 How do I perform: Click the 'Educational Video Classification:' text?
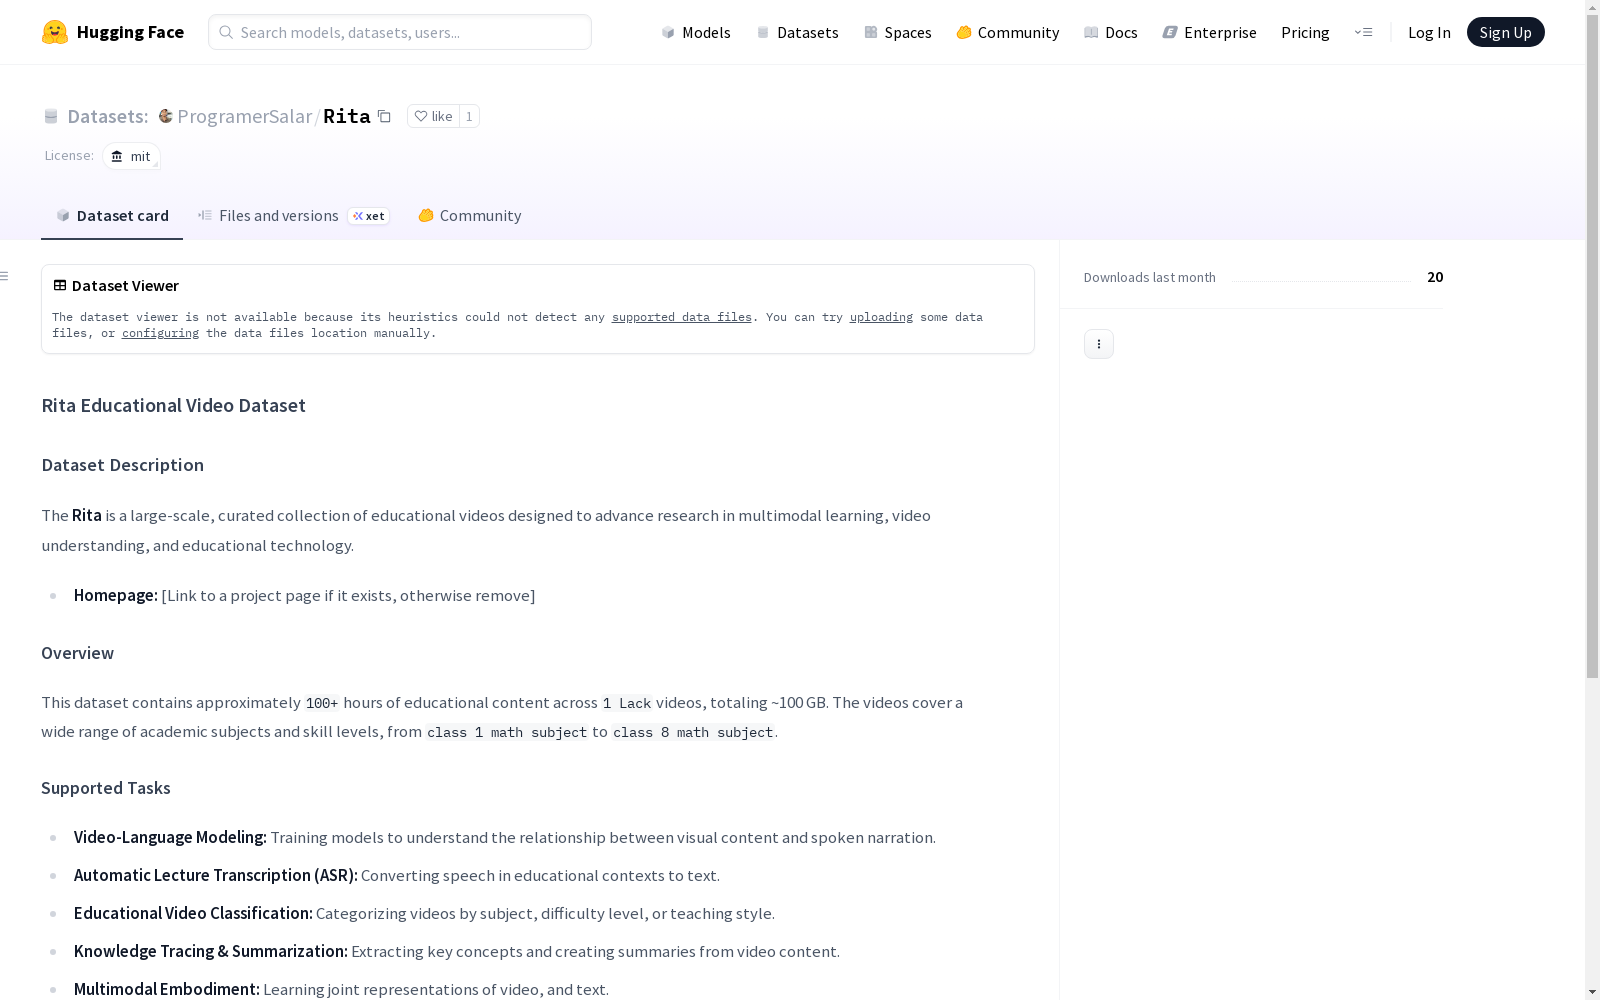coord(193,913)
